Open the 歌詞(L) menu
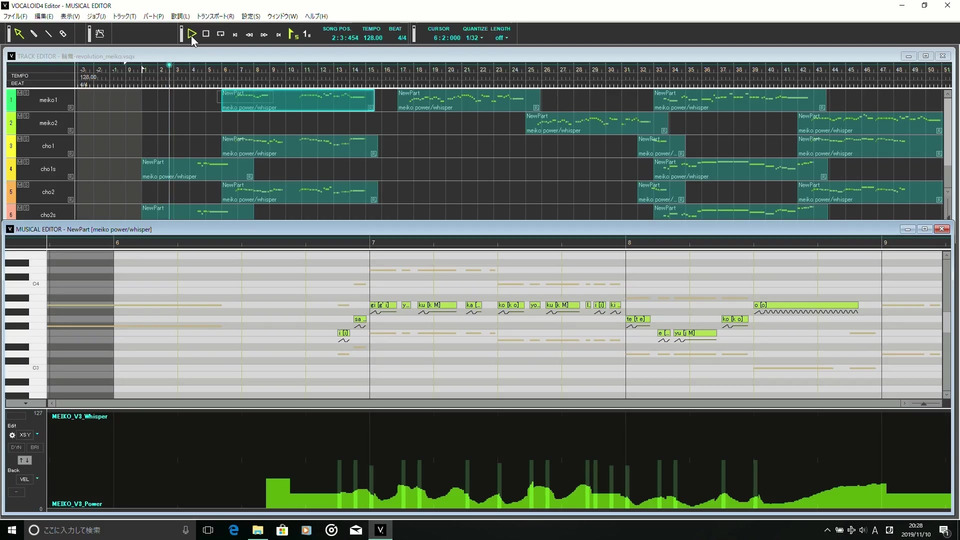The width and height of the screenshot is (960, 540). (180, 17)
